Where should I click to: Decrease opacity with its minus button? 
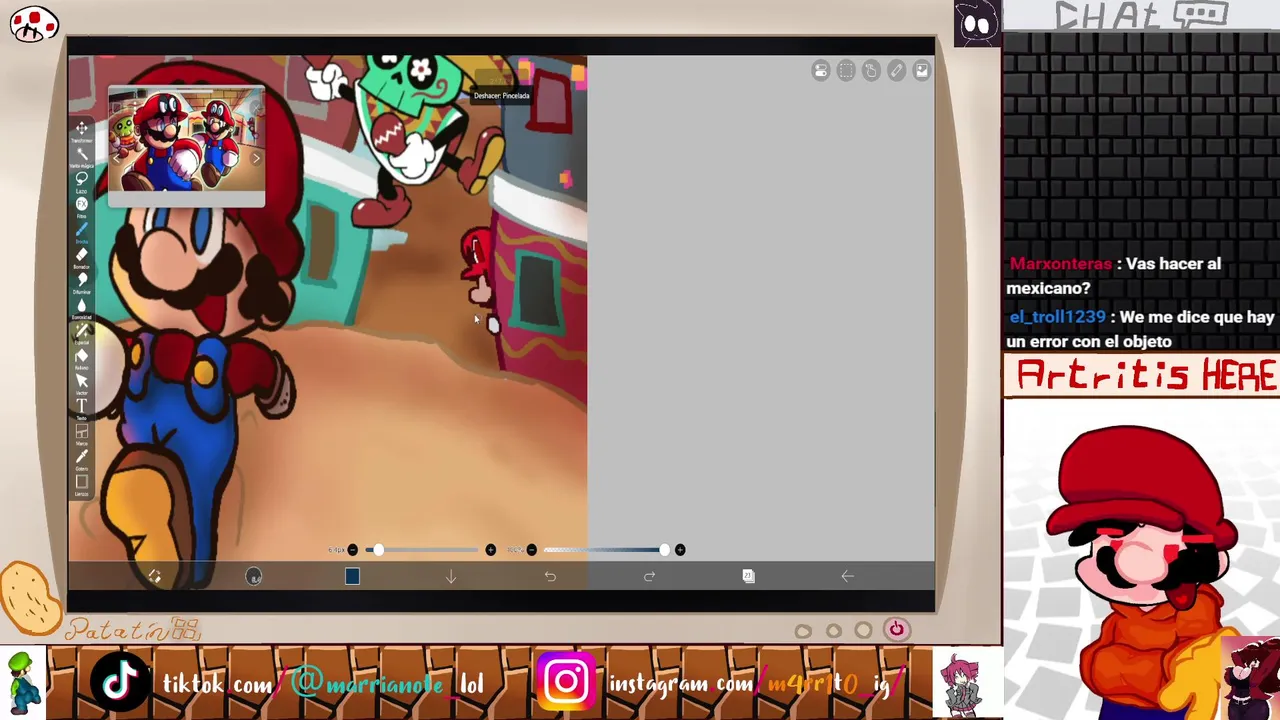[531, 550]
